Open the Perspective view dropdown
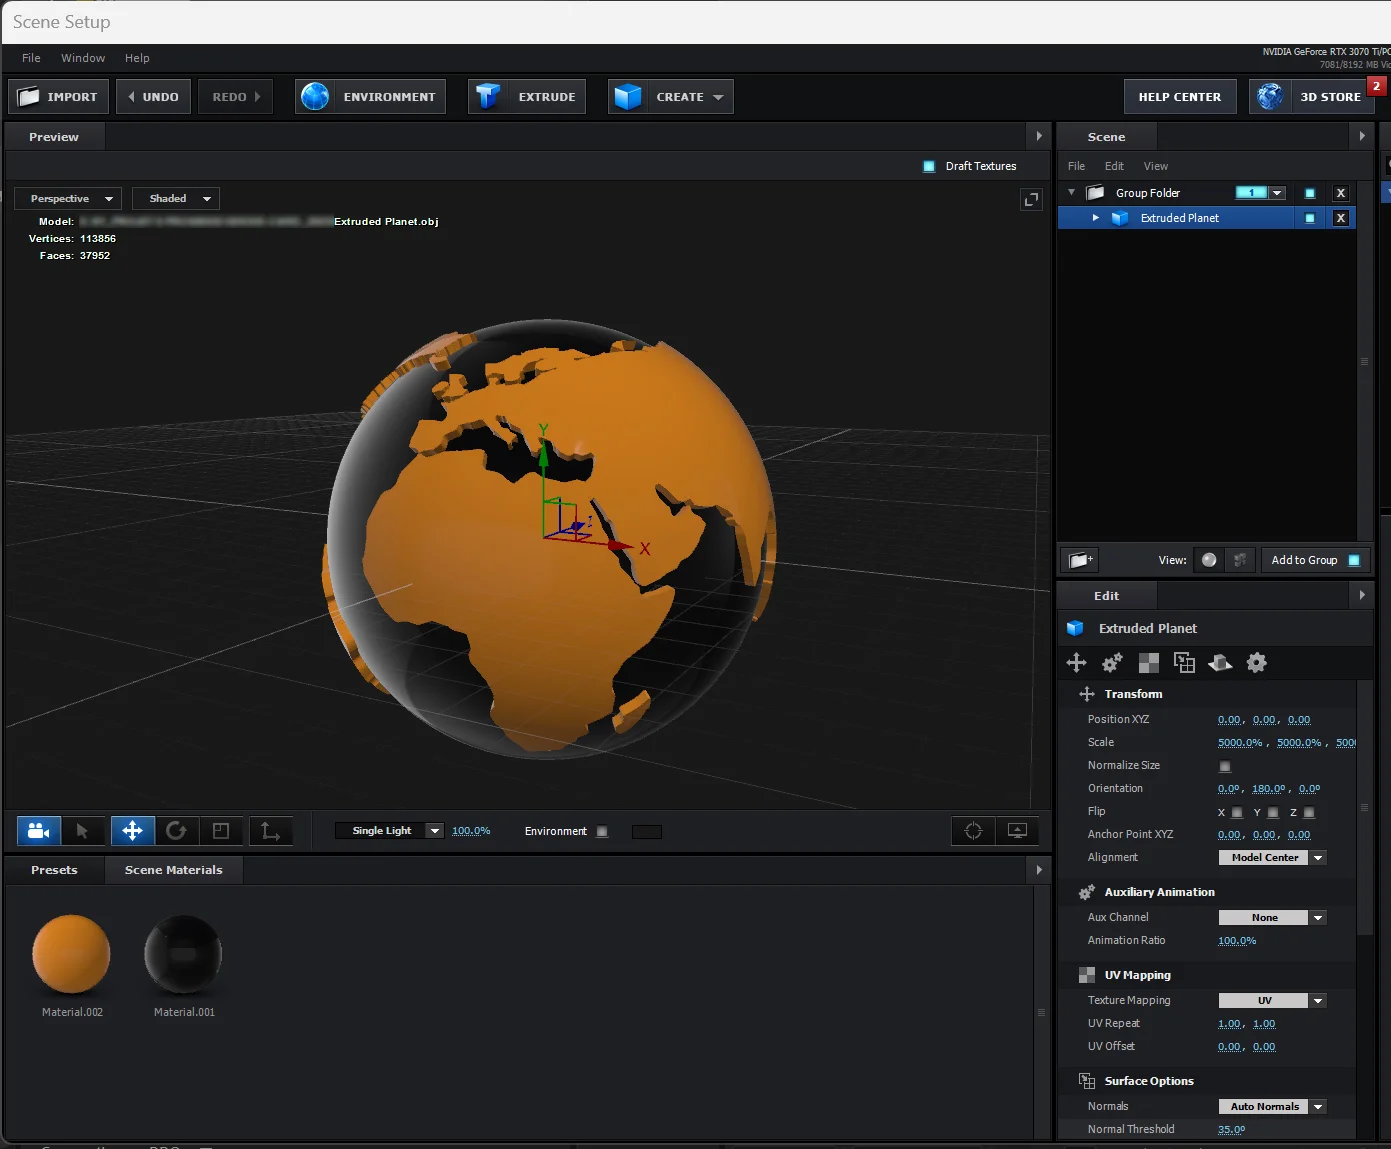The height and width of the screenshot is (1149, 1391). [67, 198]
